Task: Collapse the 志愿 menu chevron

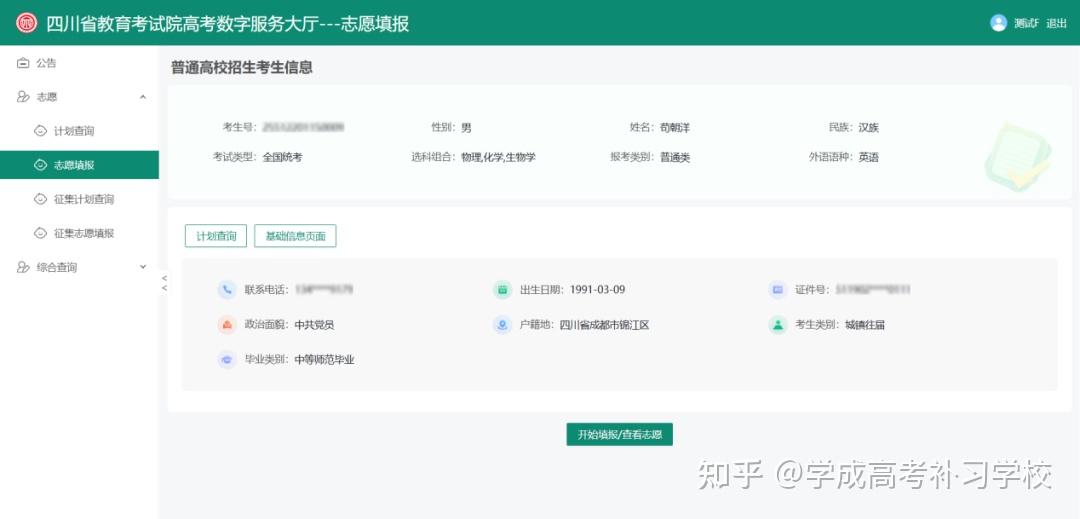Action: pyautogui.click(x=143, y=97)
